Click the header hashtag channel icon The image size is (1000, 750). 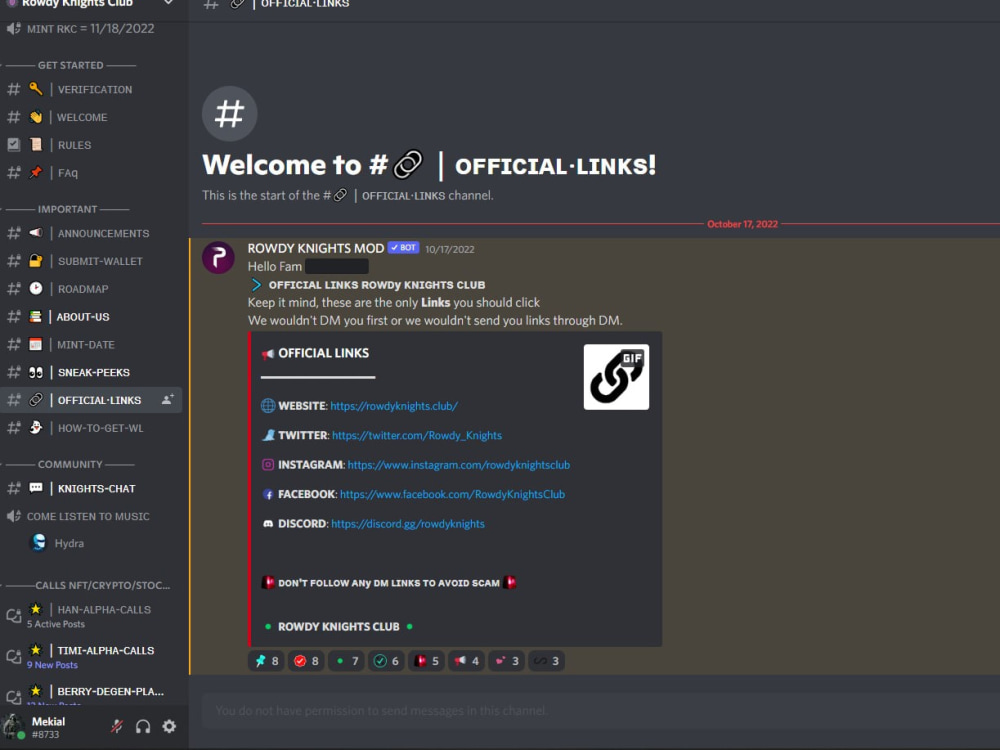click(x=211, y=4)
